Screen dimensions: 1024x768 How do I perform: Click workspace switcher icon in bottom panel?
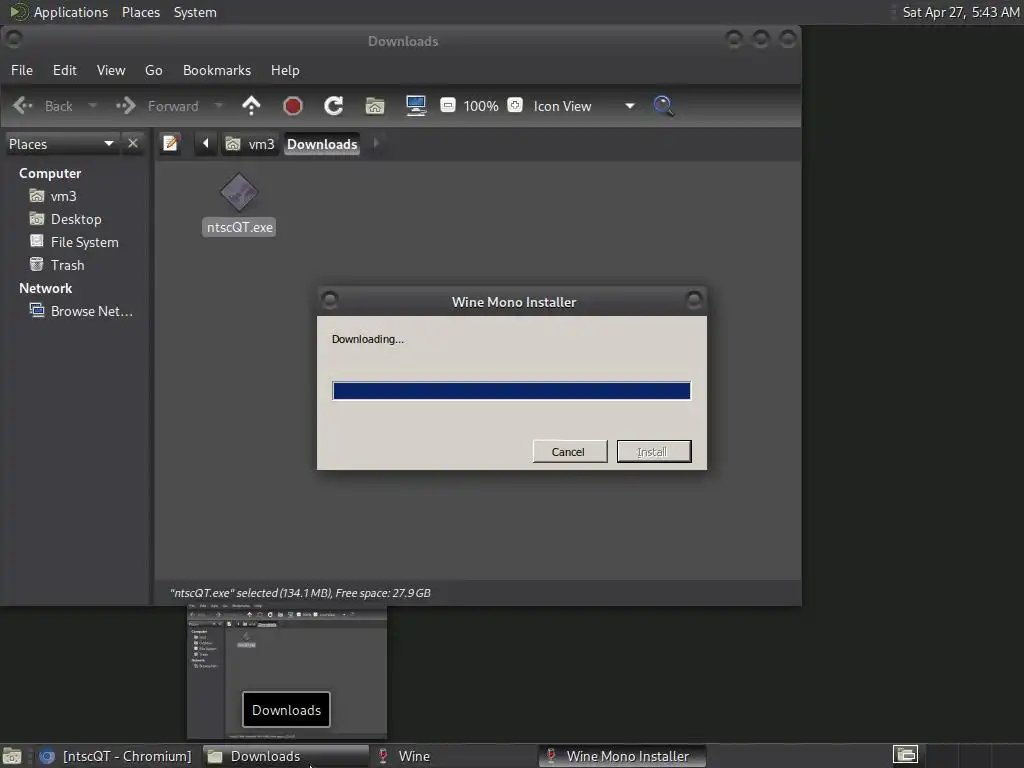906,755
